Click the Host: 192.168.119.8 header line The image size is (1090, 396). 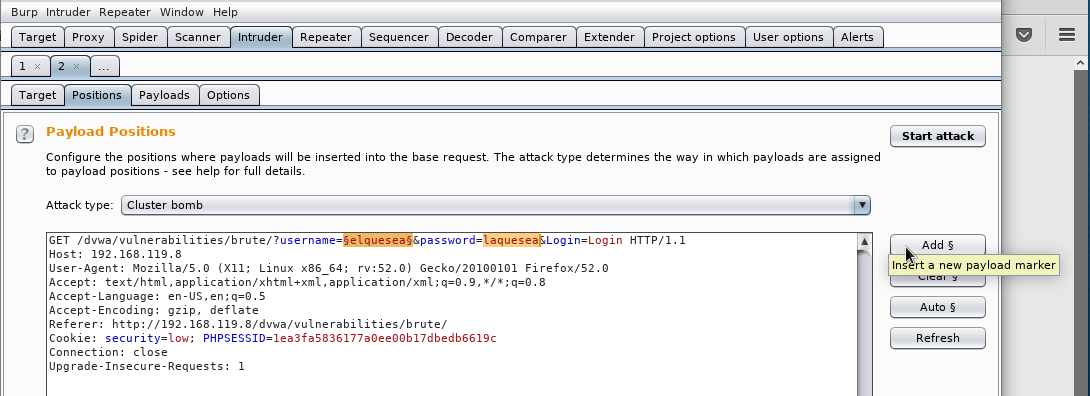(115, 254)
